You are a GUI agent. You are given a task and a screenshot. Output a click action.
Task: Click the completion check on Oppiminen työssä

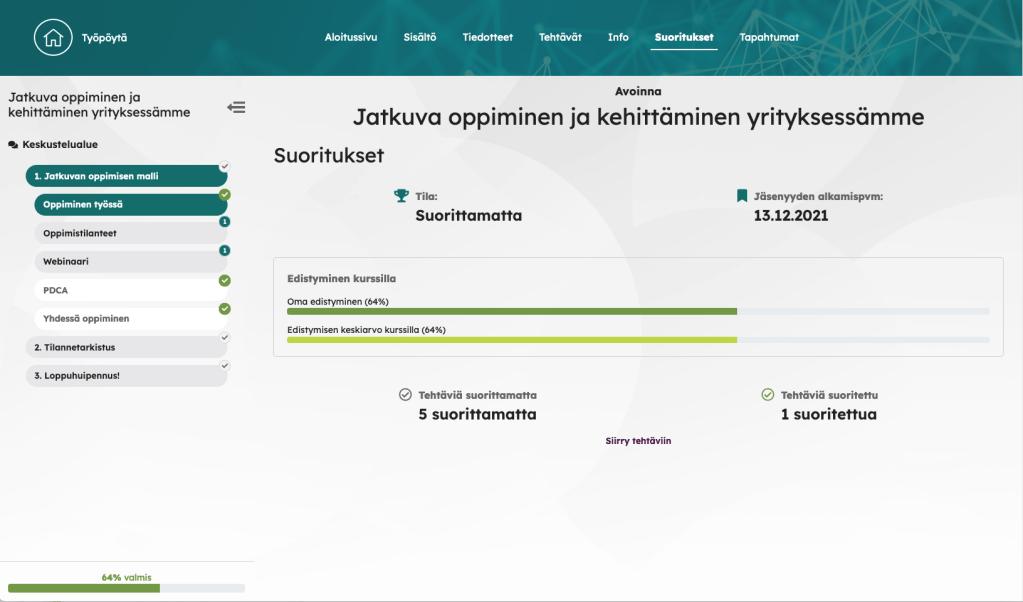225,194
